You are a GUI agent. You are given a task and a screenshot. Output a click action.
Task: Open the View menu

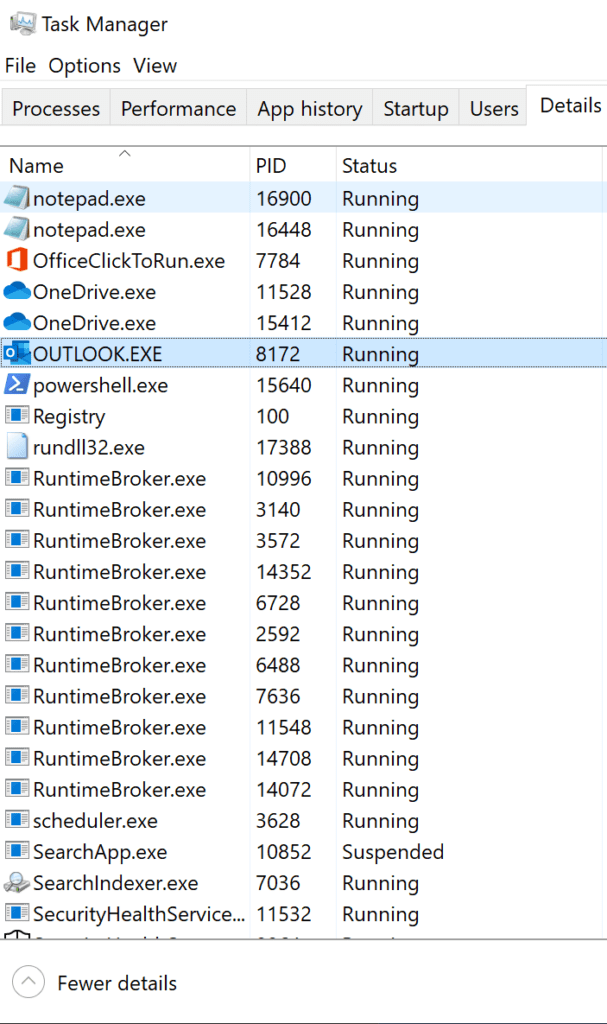pyautogui.click(x=155, y=66)
